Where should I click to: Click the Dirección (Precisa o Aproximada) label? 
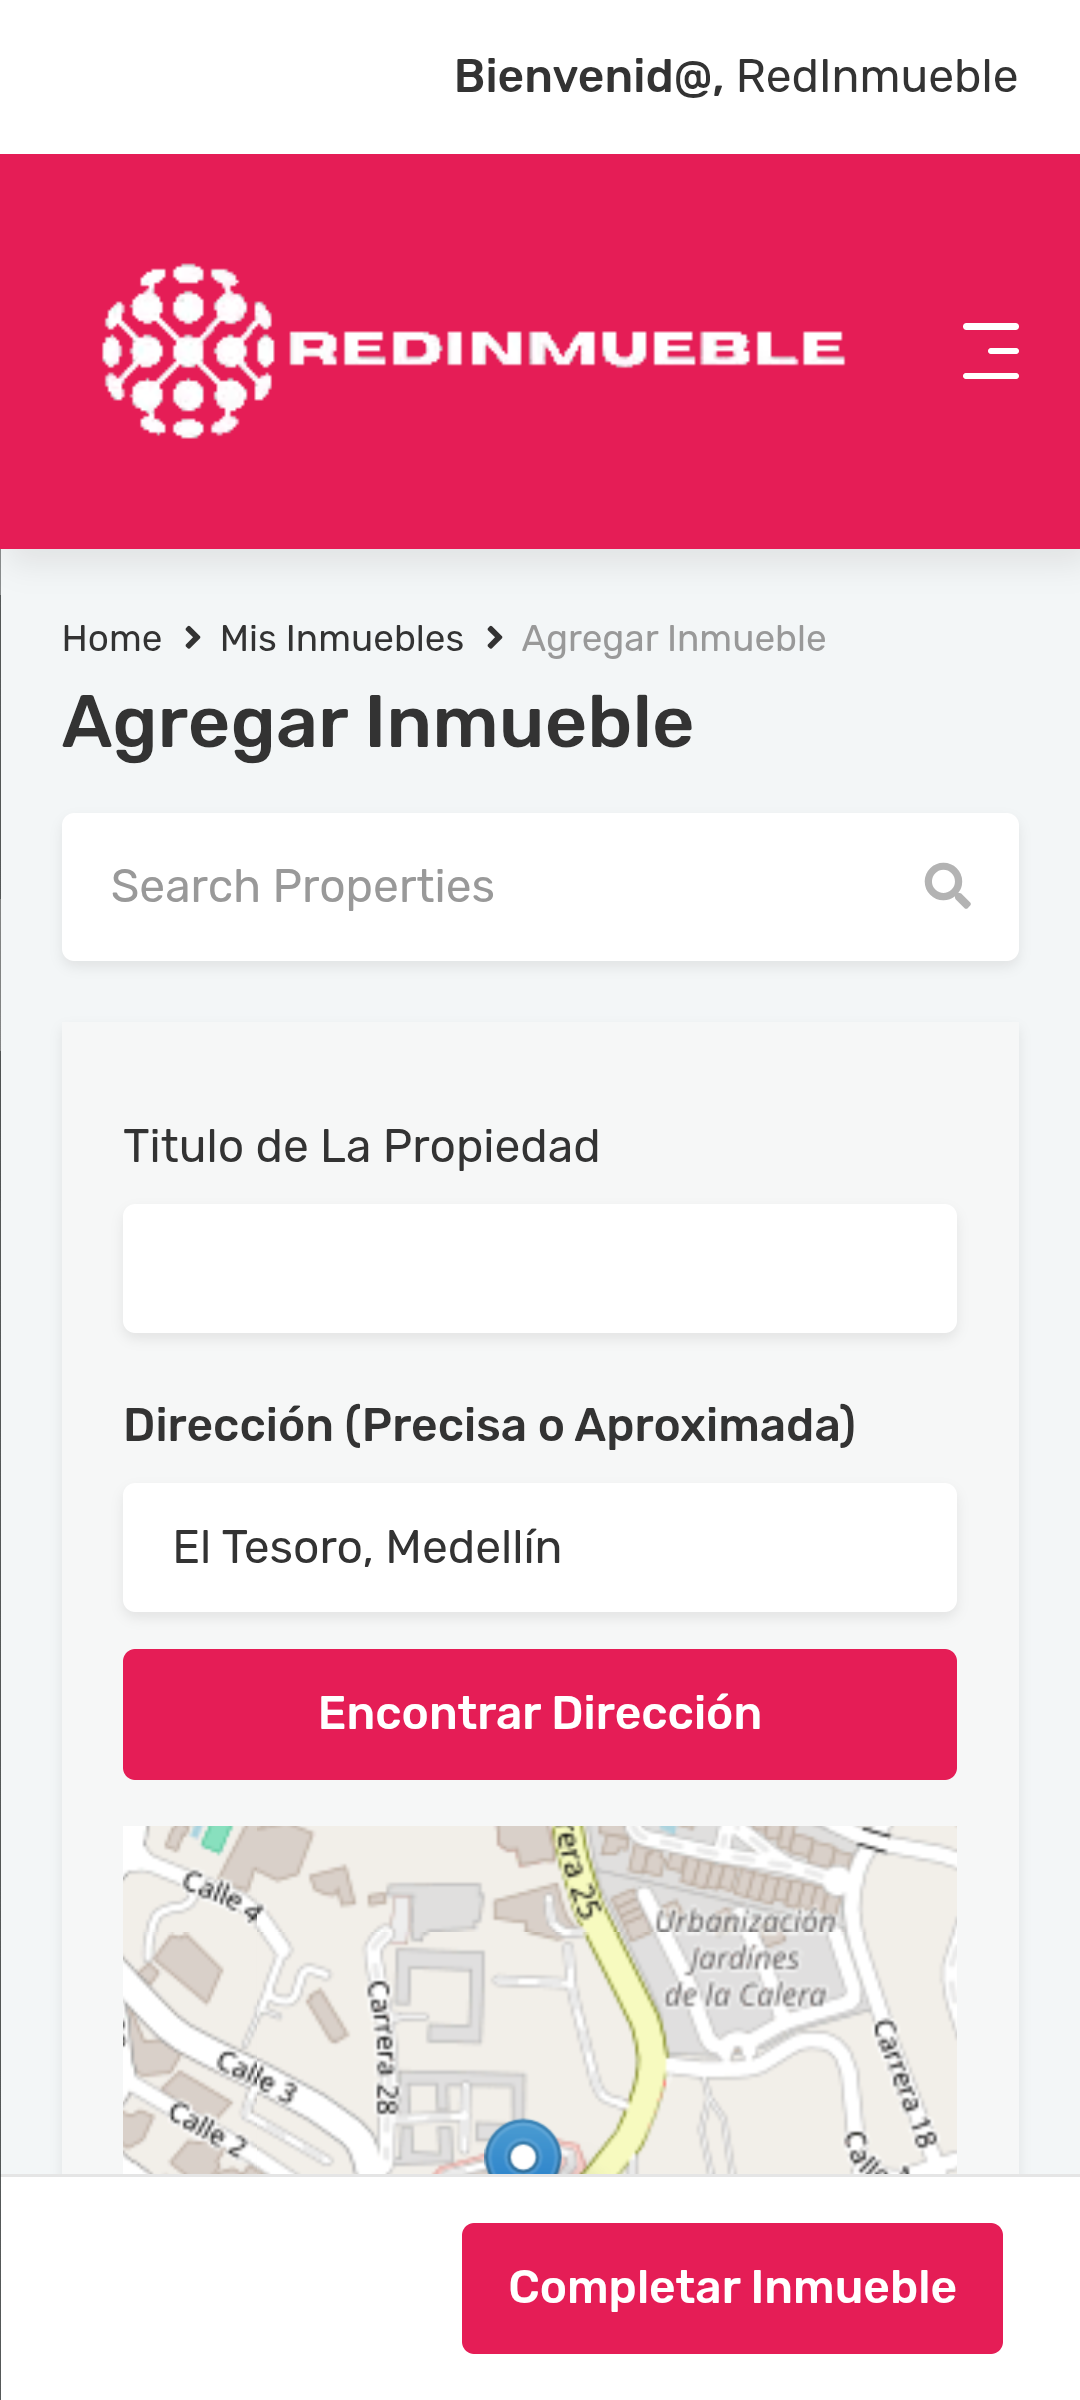[489, 1425]
